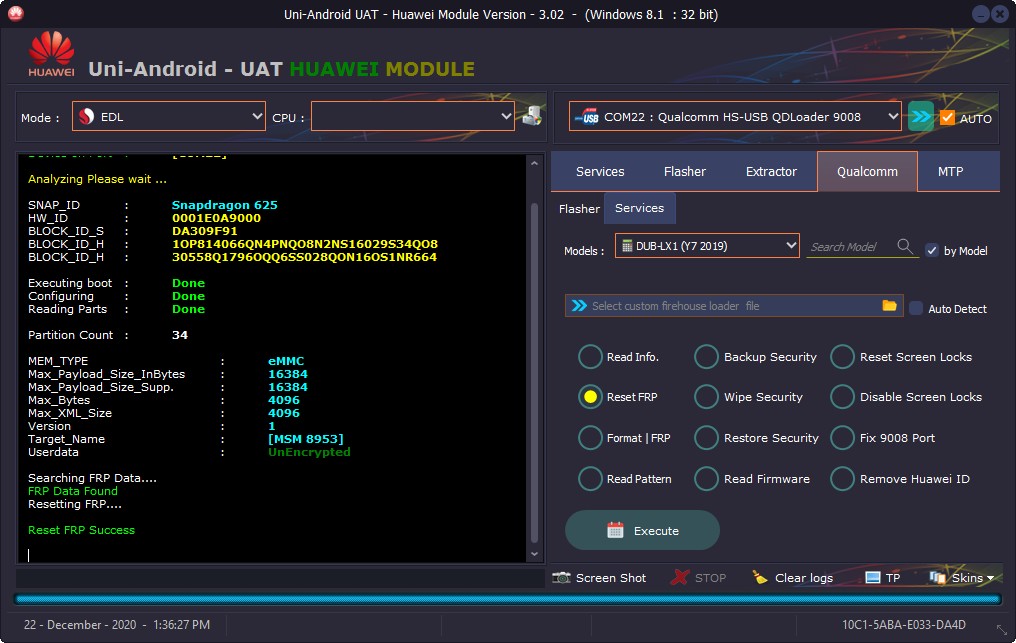Open the Skins menu button

click(962, 578)
